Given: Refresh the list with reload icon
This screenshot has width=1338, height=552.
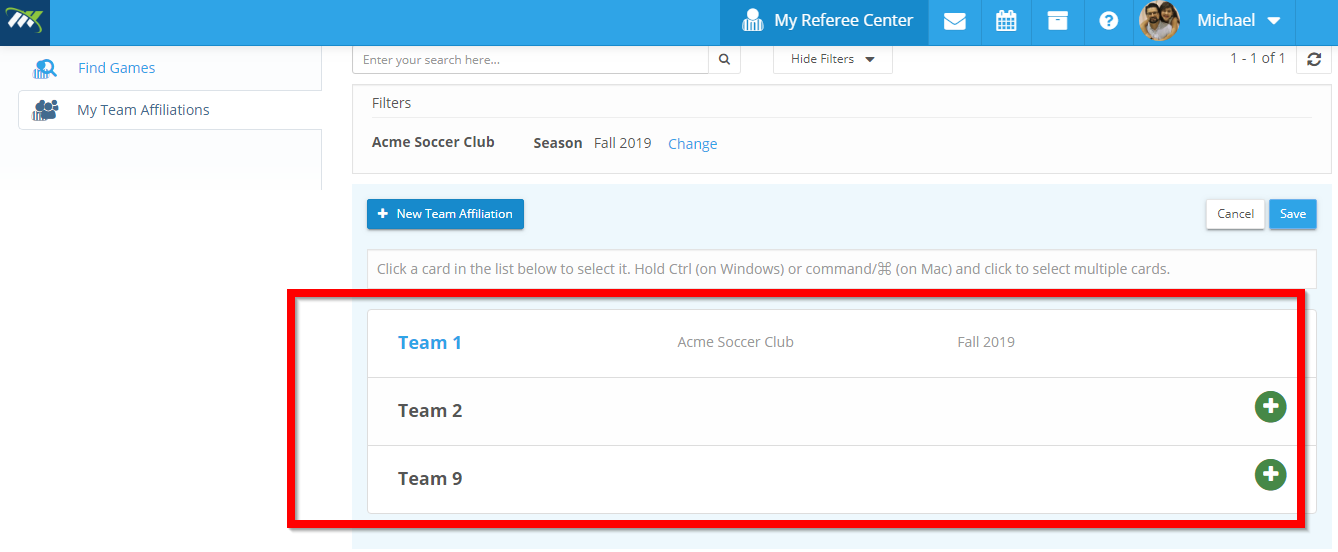Looking at the screenshot, I should (1314, 60).
